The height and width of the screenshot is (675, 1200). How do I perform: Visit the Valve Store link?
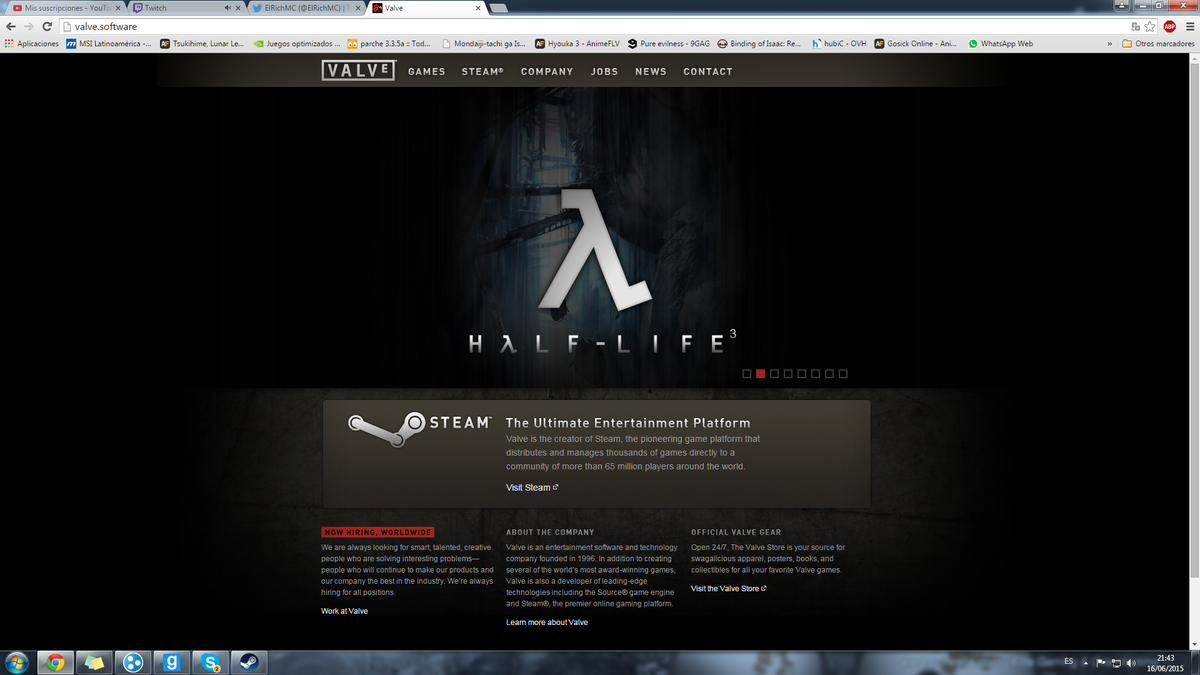click(728, 588)
